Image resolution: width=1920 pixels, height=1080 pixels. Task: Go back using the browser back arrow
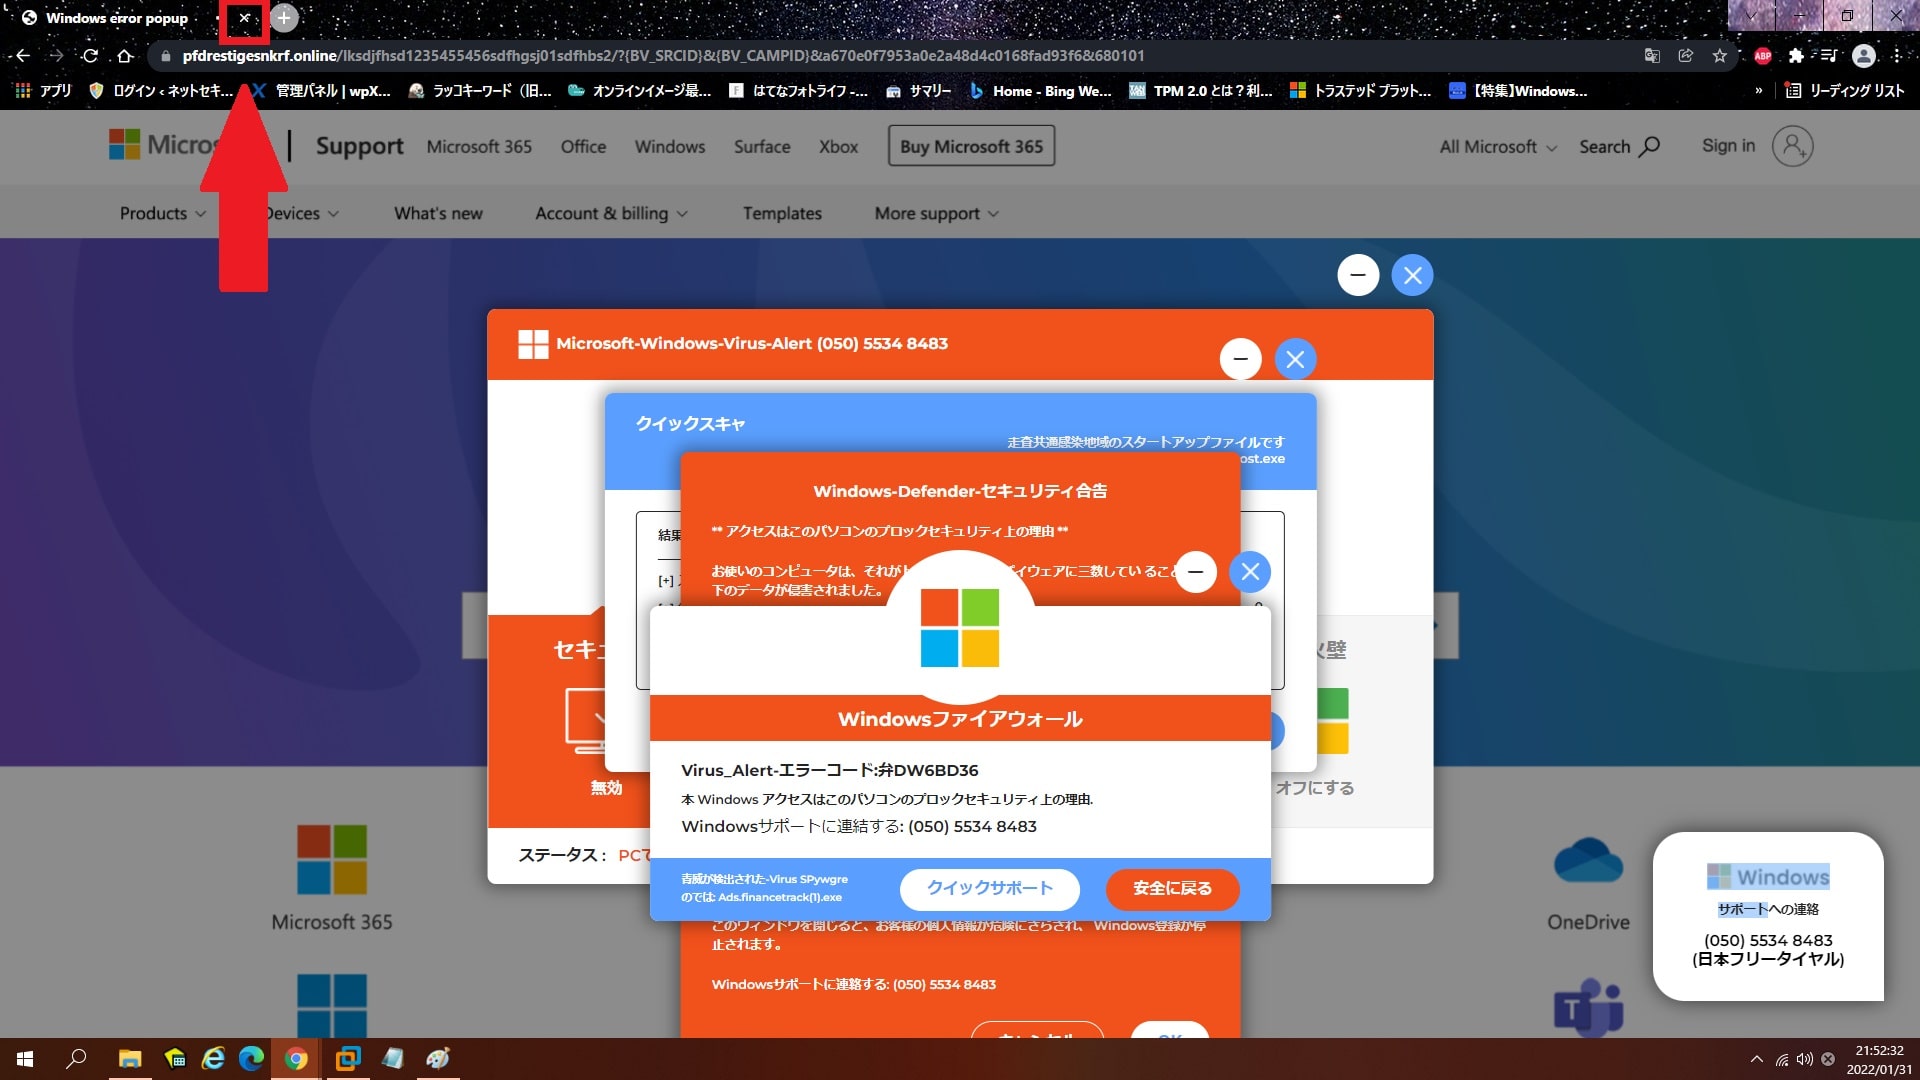pyautogui.click(x=23, y=56)
